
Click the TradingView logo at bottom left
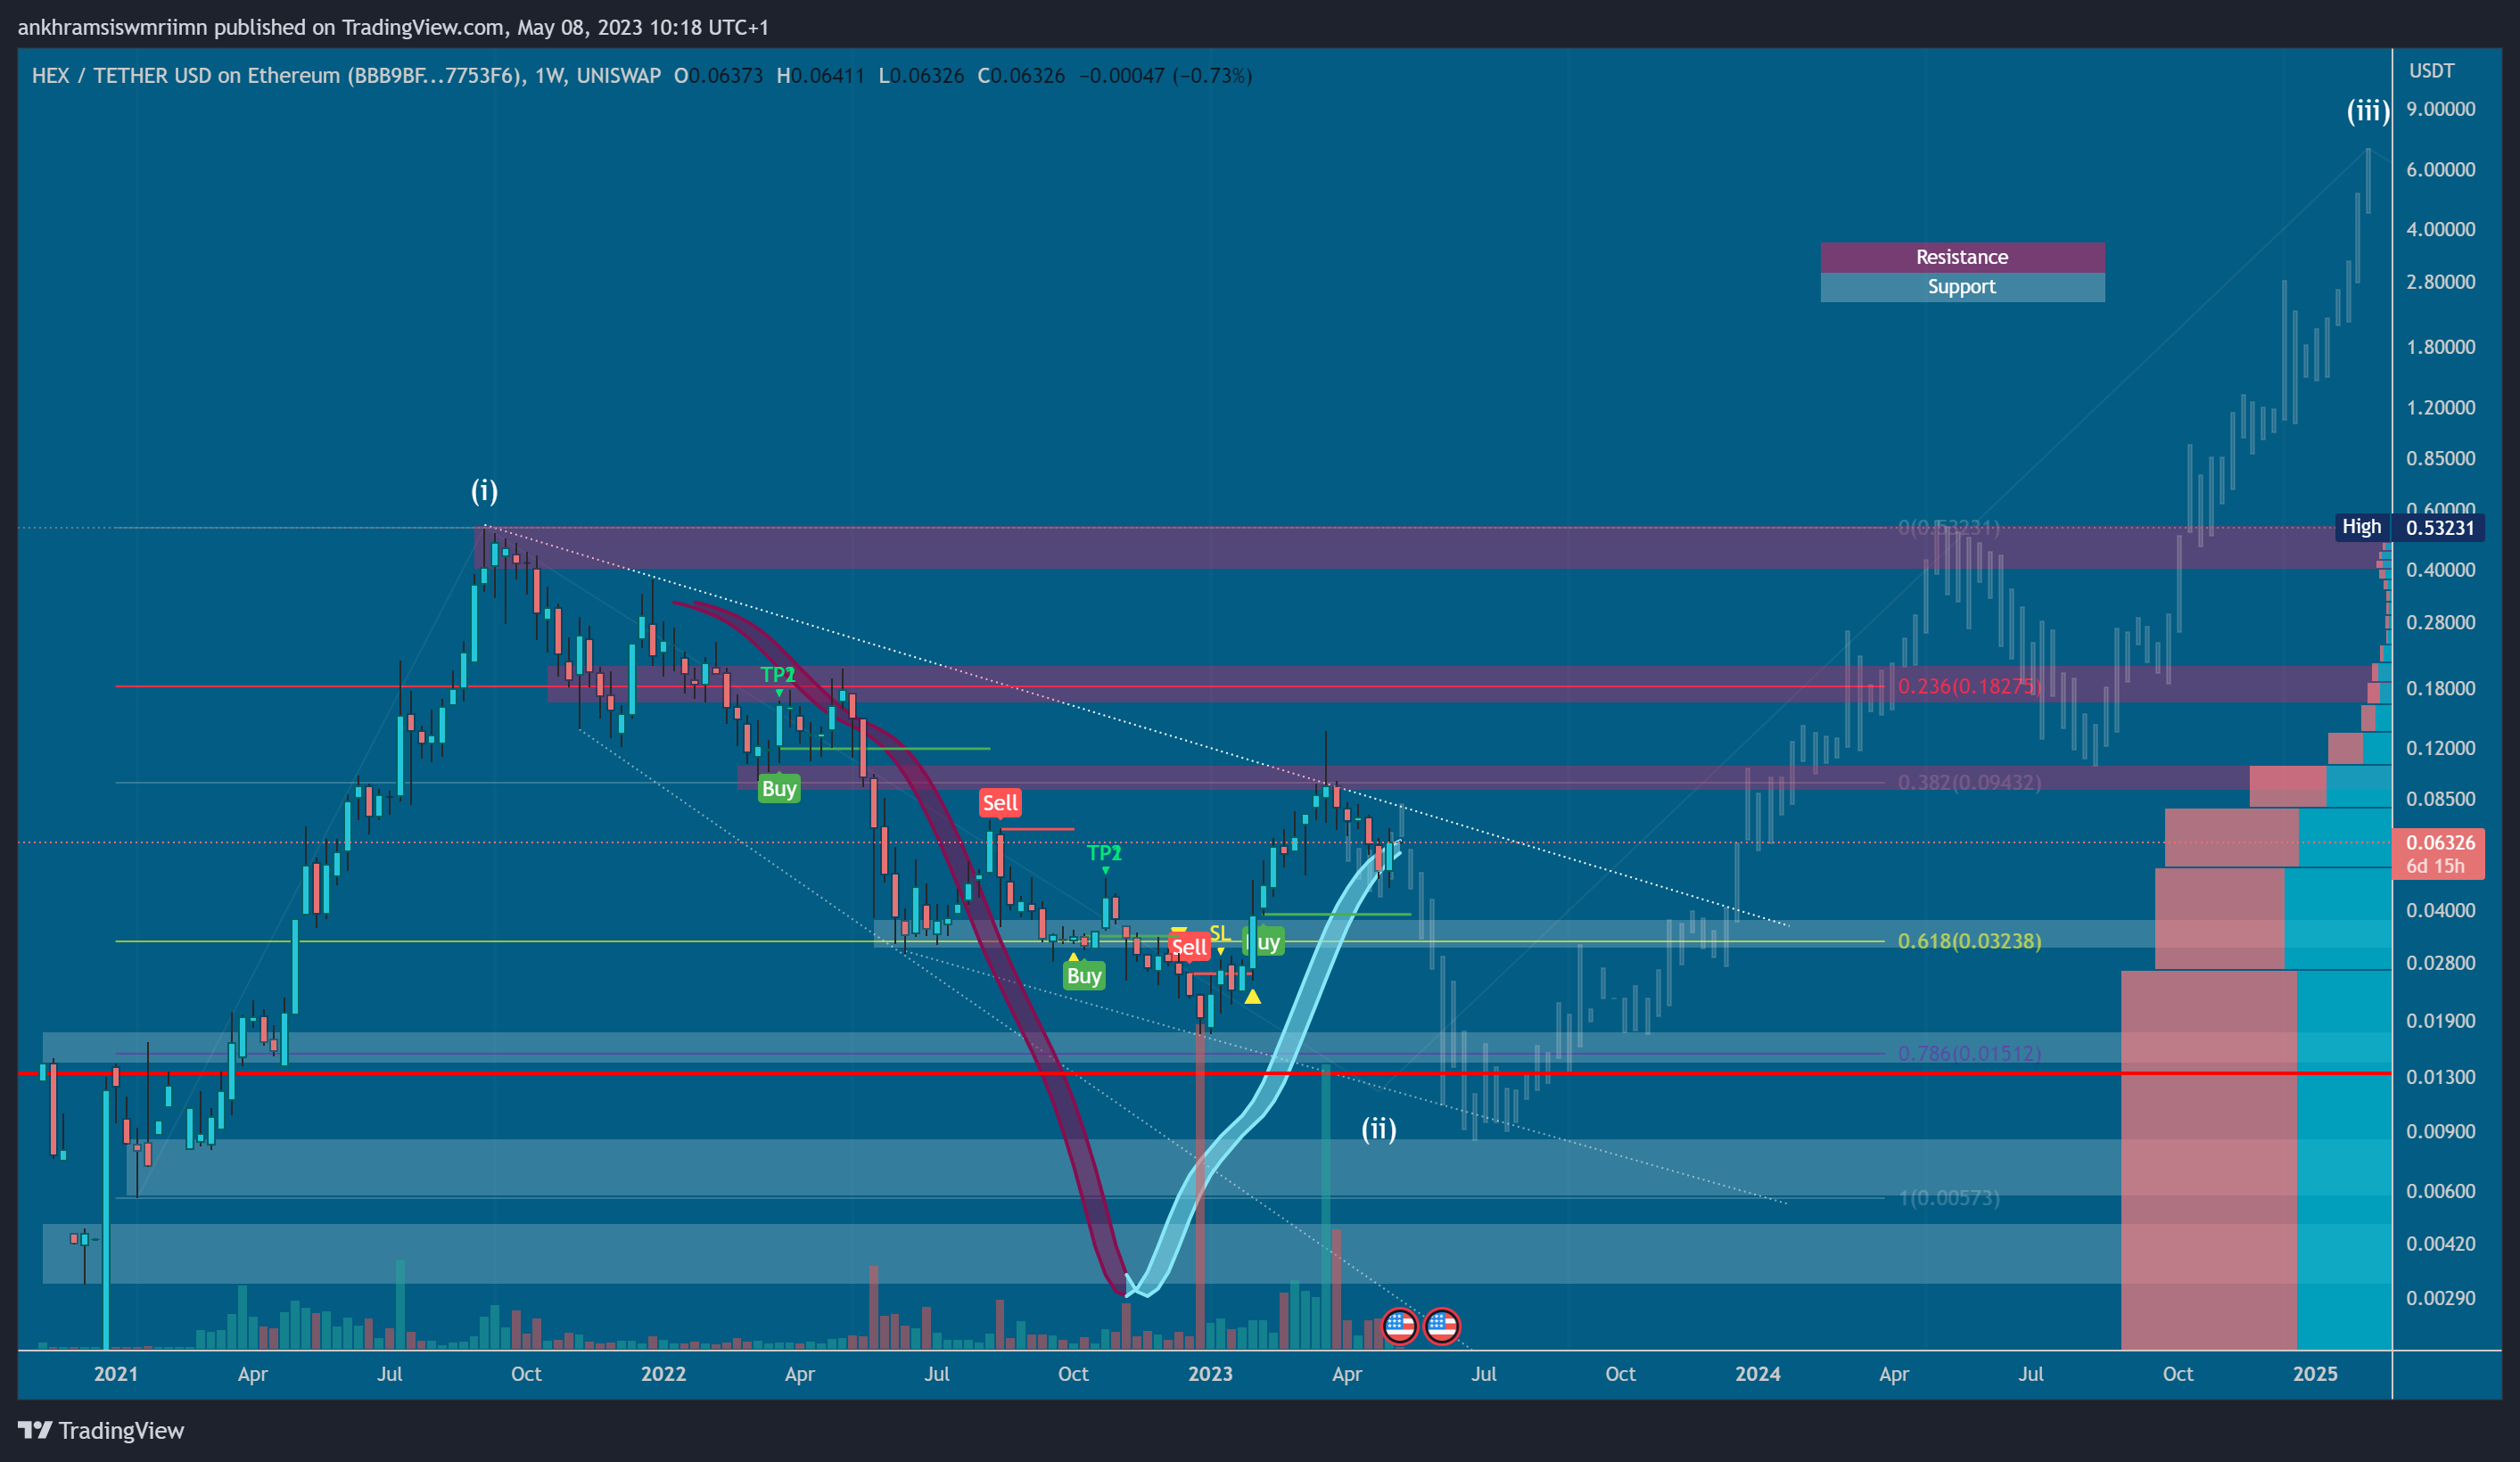[101, 1430]
